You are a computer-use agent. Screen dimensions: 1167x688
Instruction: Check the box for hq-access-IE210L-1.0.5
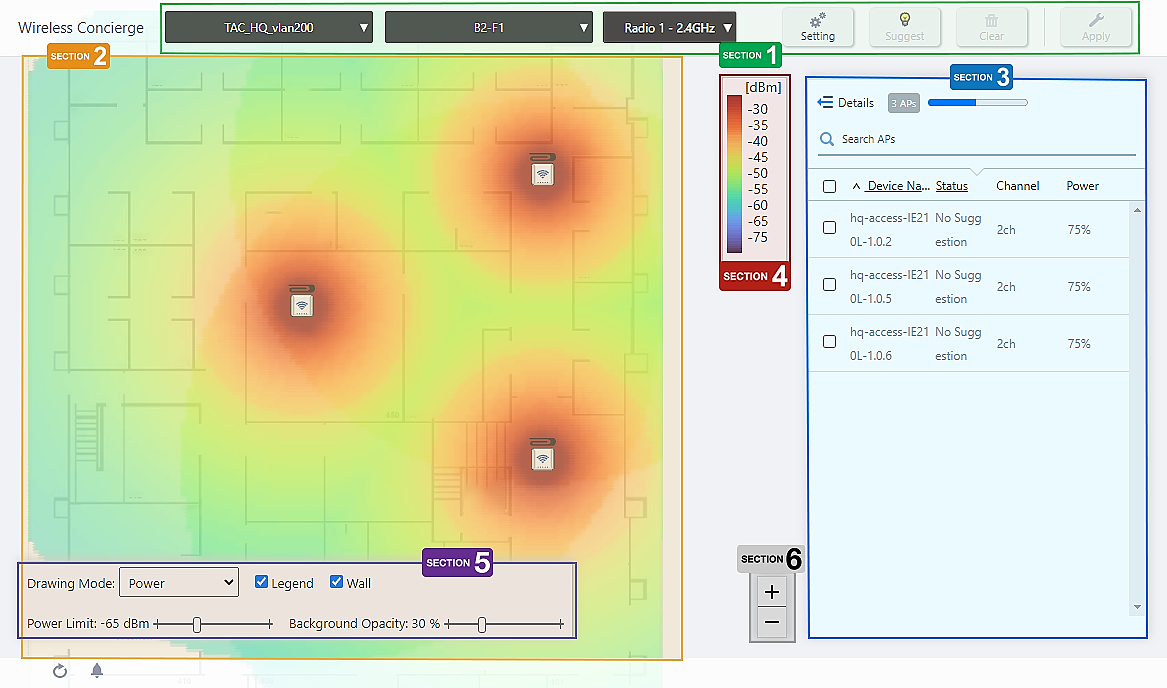(x=829, y=285)
